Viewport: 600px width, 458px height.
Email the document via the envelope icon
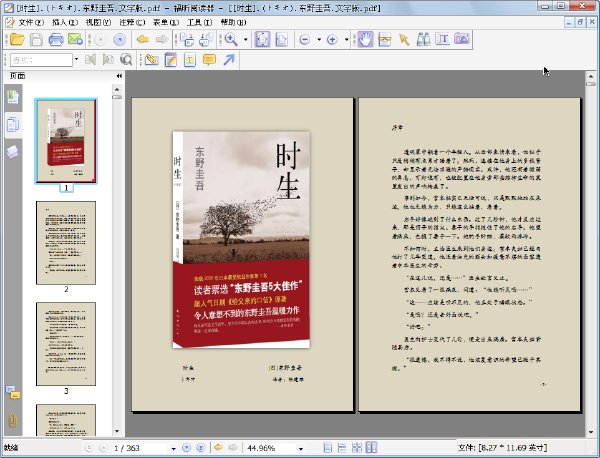[75, 39]
